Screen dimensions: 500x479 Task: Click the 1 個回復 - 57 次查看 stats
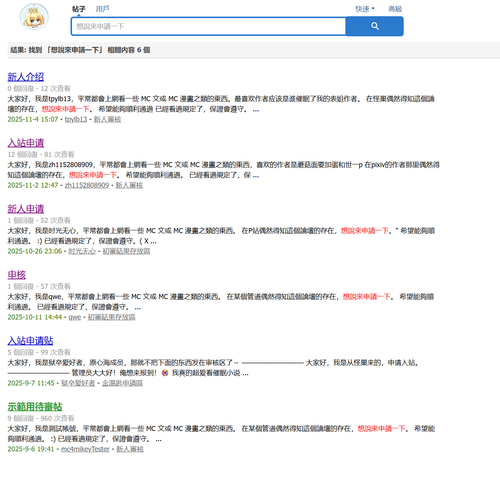(39, 287)
